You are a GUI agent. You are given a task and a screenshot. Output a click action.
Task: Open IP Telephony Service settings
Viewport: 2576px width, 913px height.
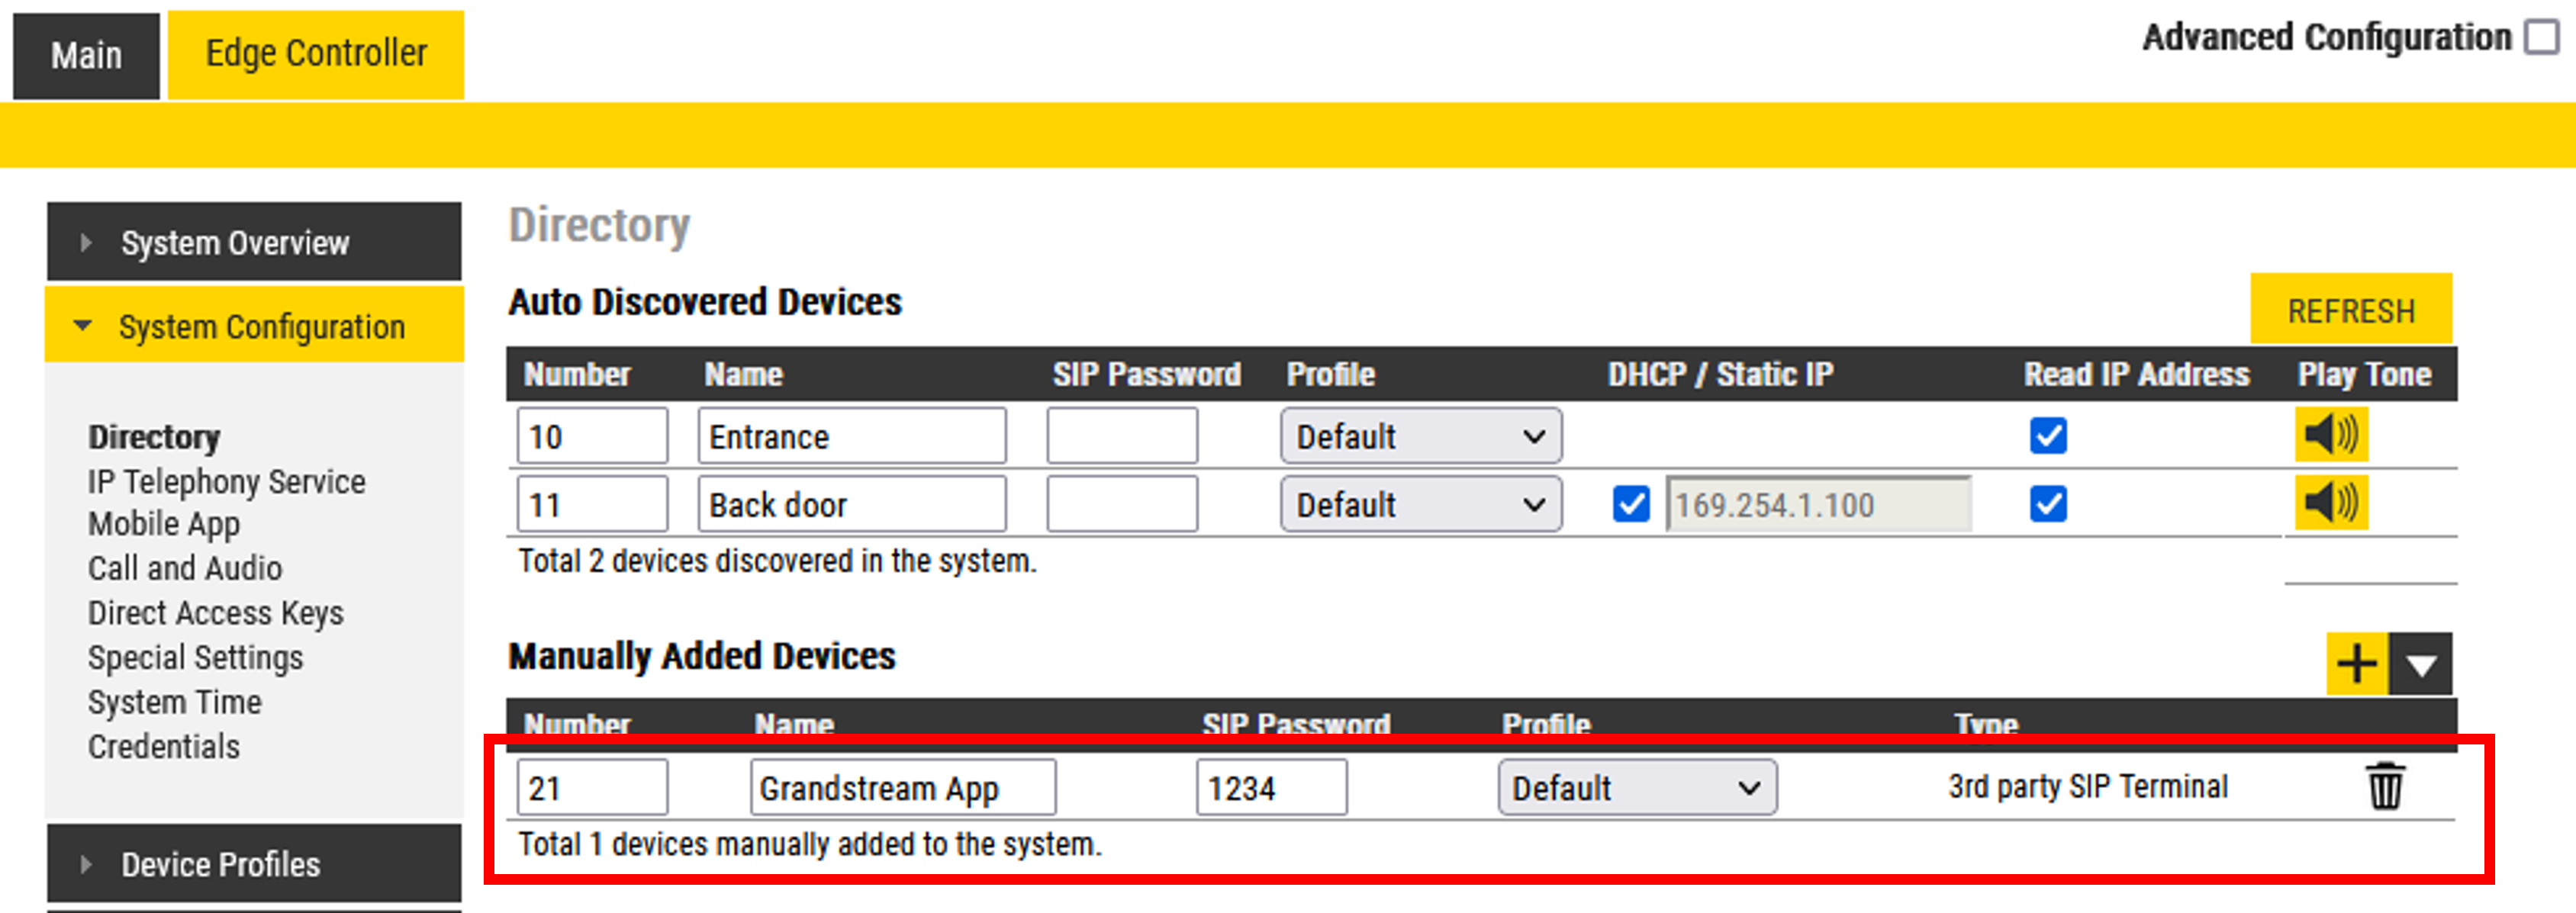pos(226,482)
